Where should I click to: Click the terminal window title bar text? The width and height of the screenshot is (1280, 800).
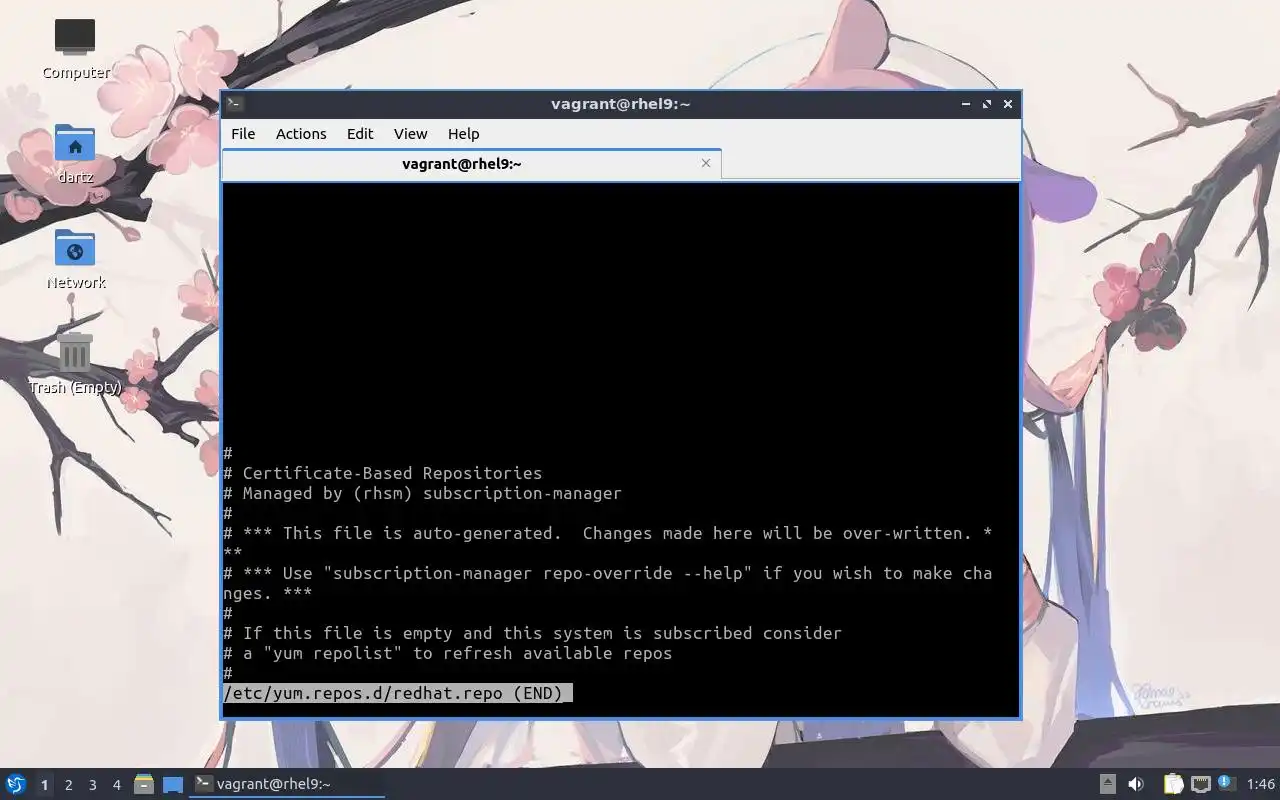[x=621, y=104]
